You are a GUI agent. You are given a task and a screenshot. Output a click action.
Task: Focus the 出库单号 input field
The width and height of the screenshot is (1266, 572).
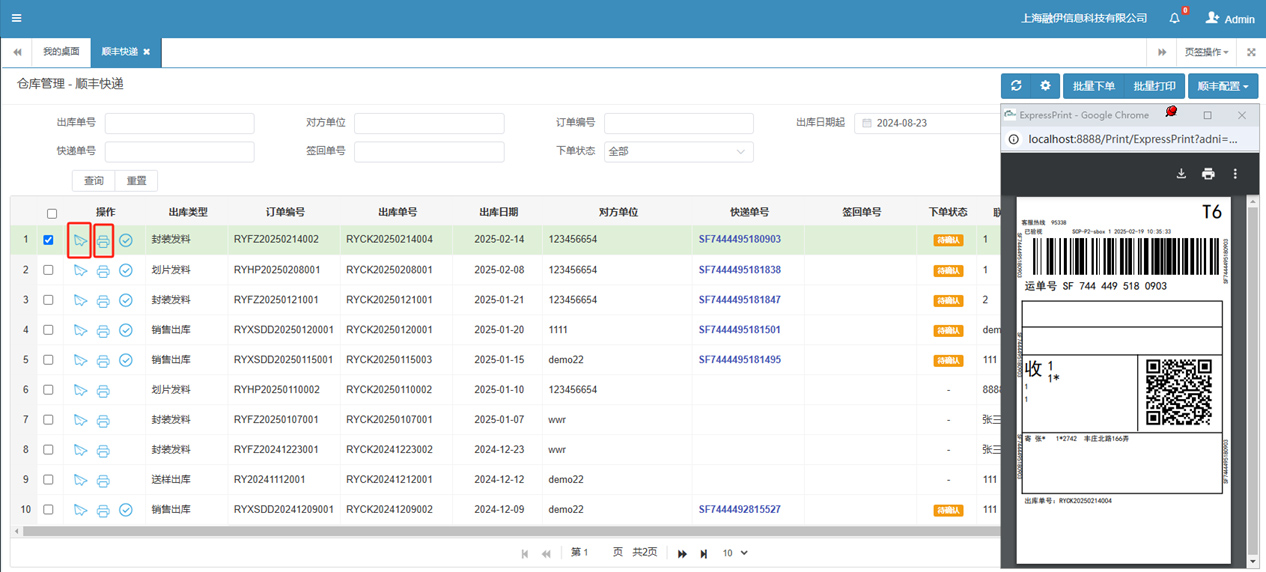[180, 123]
